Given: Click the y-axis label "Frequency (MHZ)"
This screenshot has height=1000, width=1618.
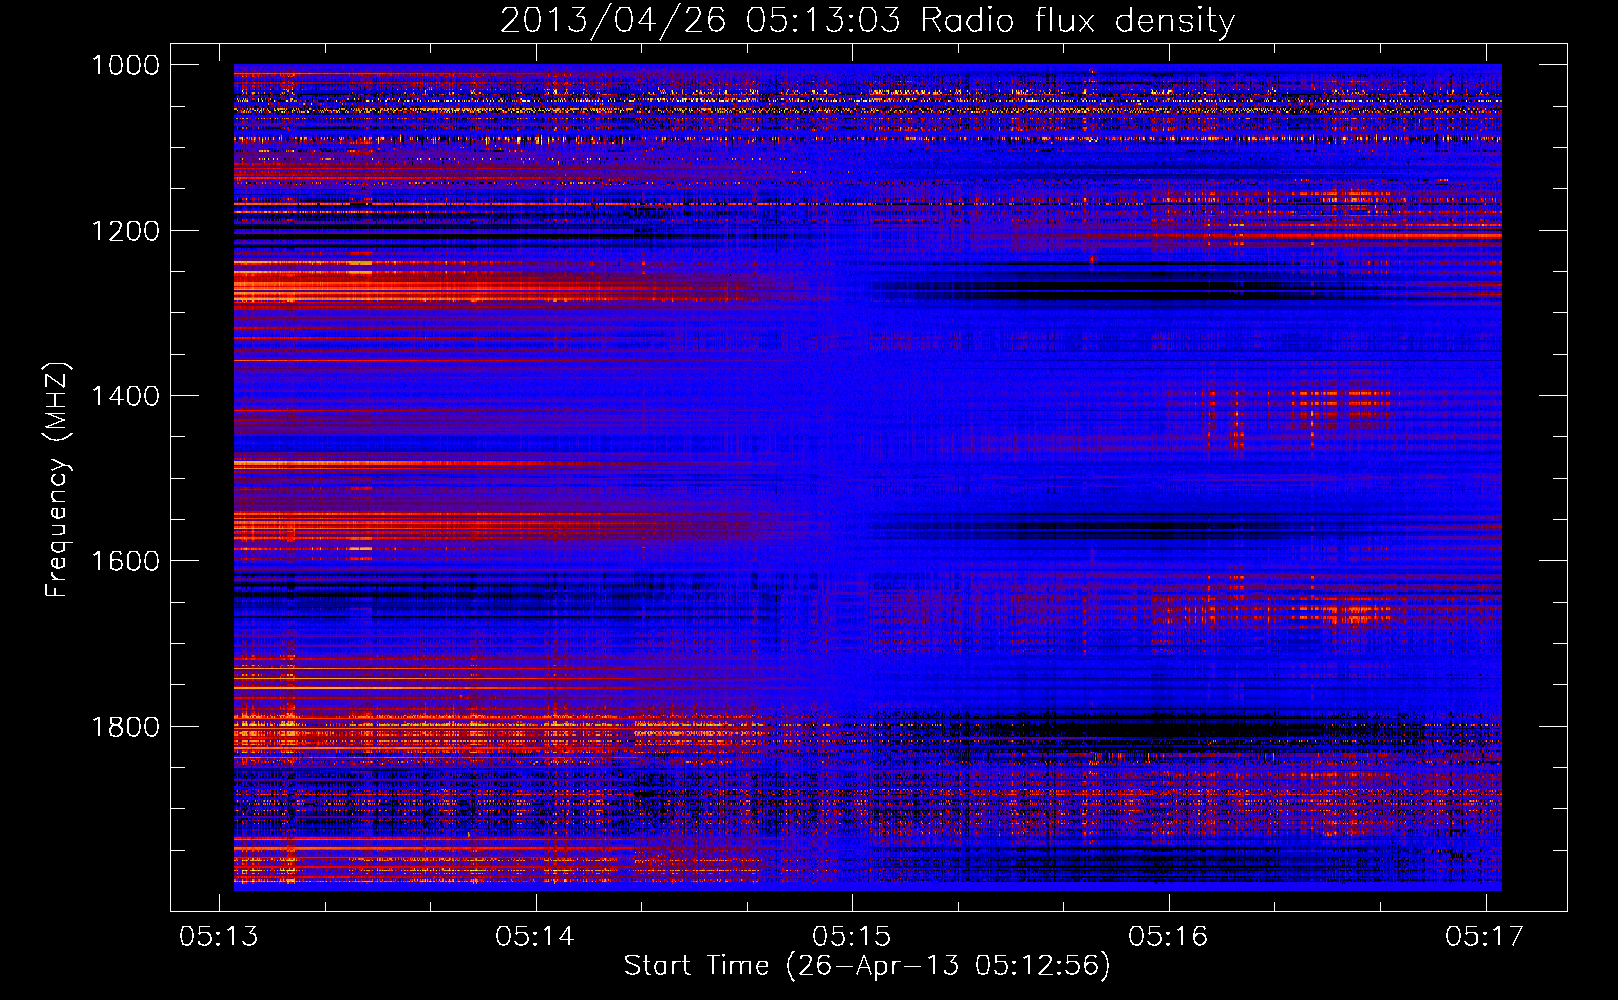Looking at the screenshot, I should 57,480.
